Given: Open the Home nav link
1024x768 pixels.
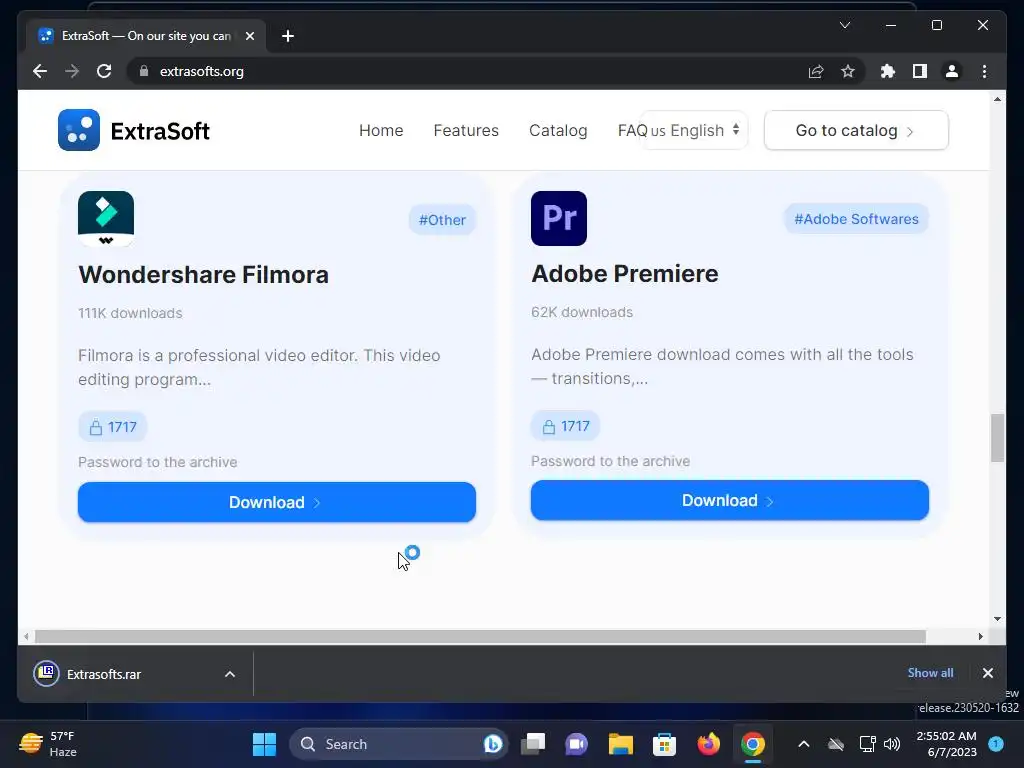Looking at the screenshot, I should [381, 131].
